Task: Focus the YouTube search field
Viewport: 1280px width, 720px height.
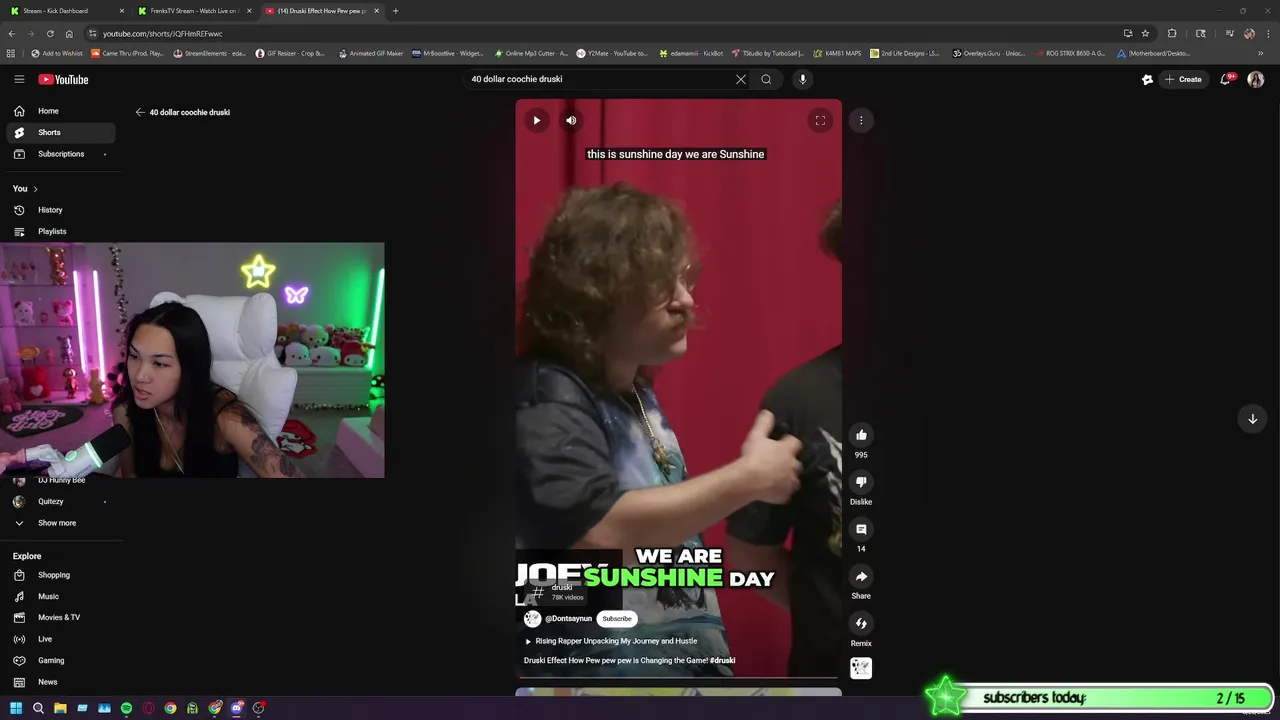Action: 600,79
